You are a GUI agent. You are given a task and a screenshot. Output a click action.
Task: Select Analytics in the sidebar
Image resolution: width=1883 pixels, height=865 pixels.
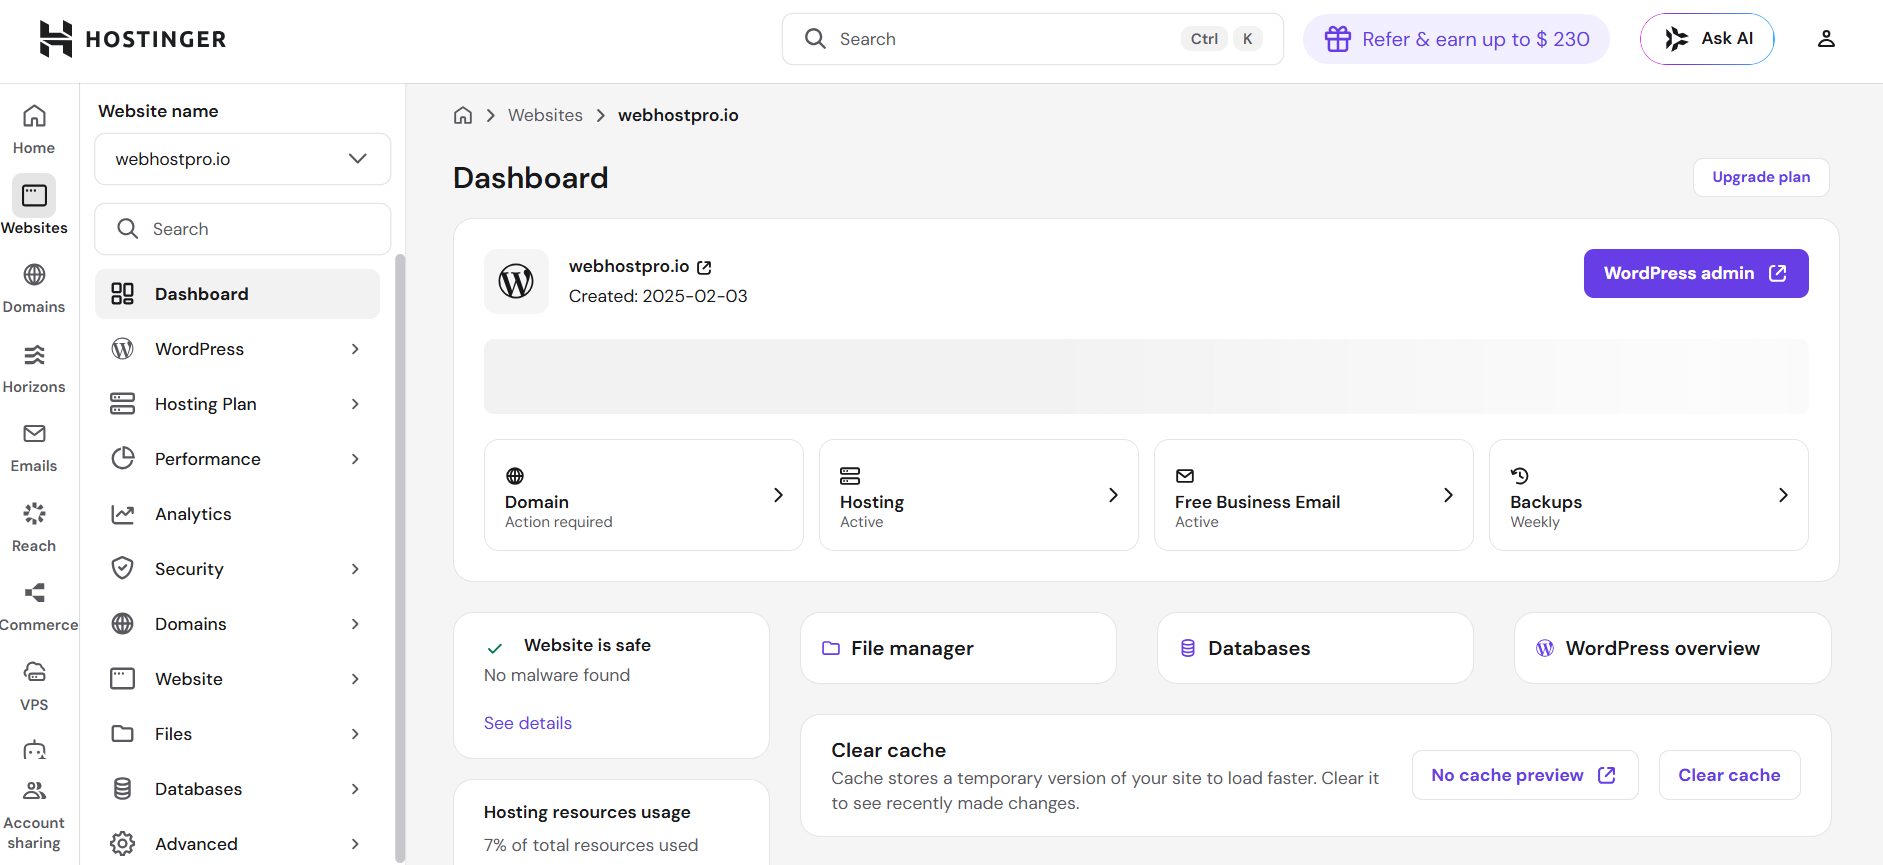(x=237, y=514)
